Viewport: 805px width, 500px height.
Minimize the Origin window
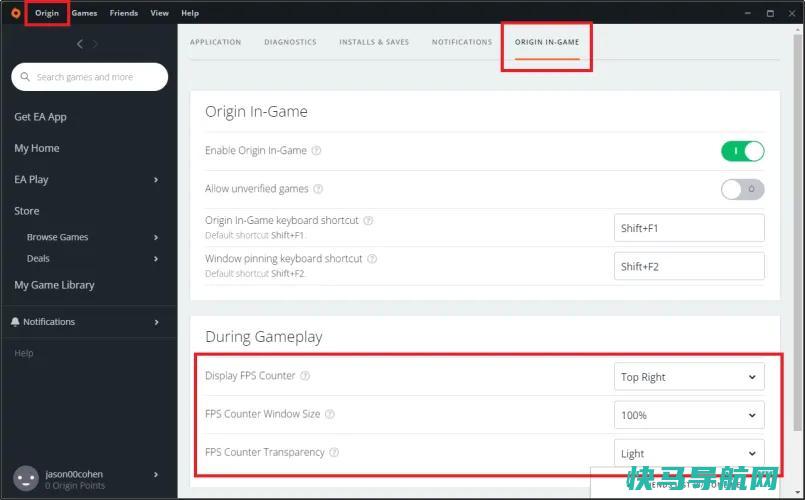click(748, 13)
